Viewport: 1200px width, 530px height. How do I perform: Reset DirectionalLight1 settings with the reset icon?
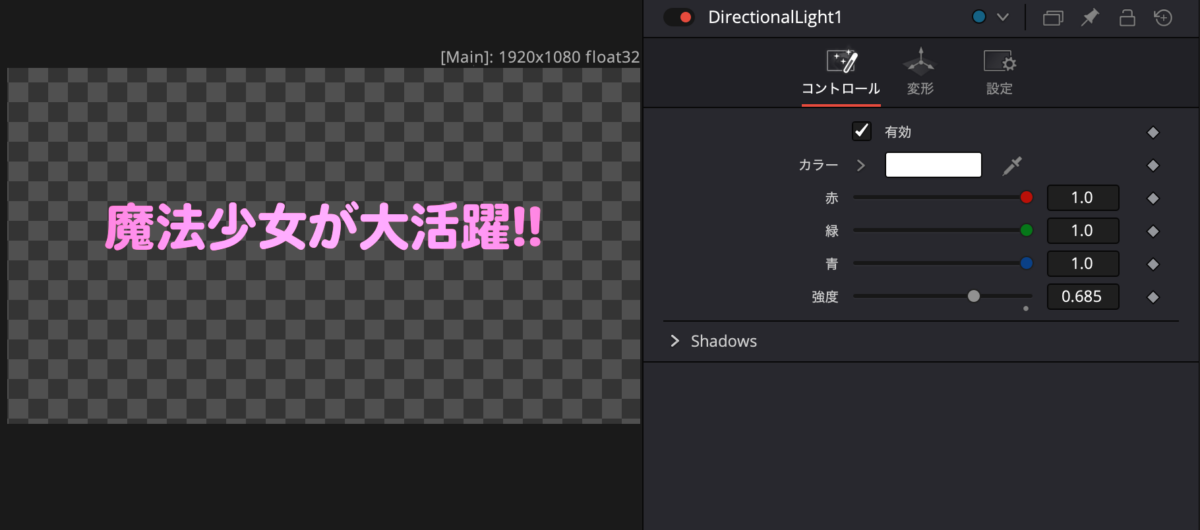tap(1163, 17)
